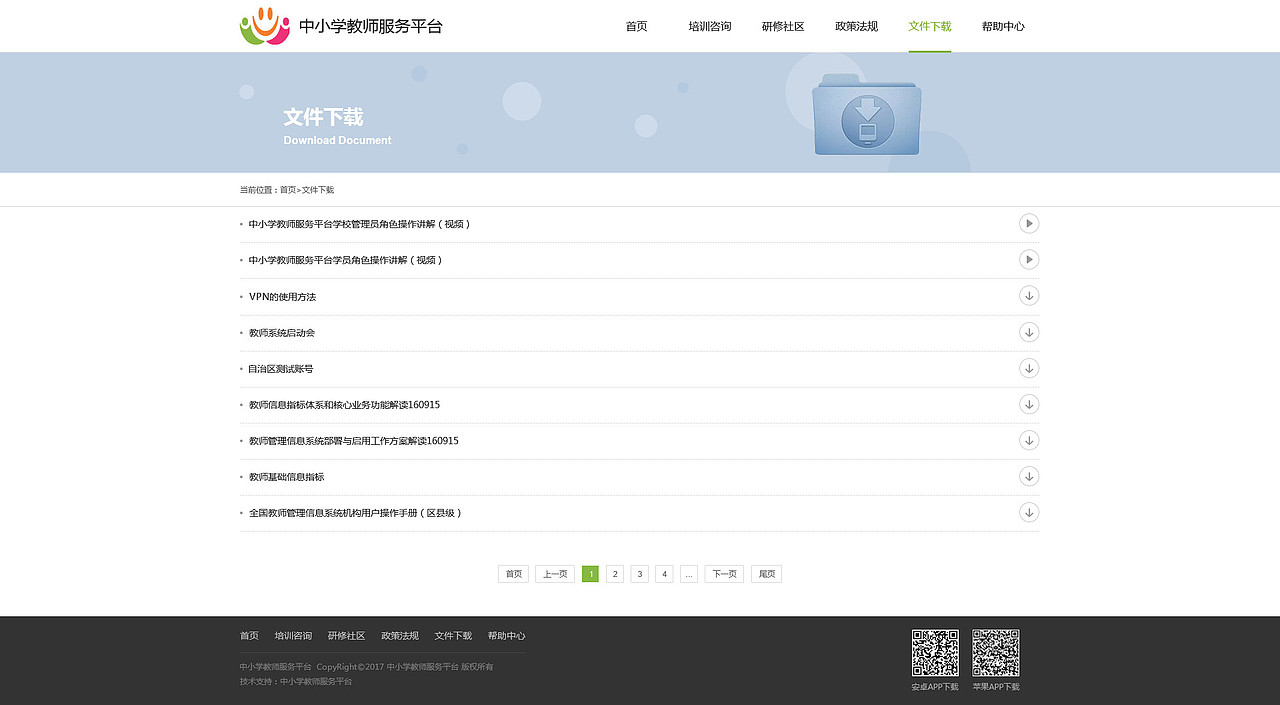Screen dimensions: 1280x705
Task: Download the 自治区测试账号 file
Action: click(x=1029, y=368)
